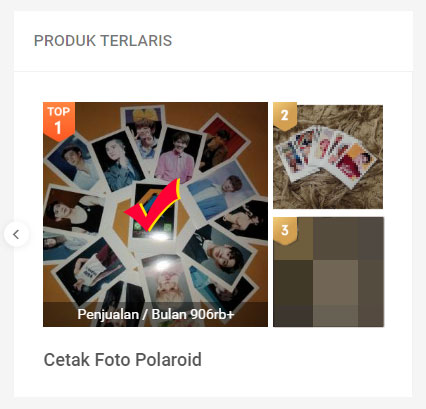Image resolution: width=426 pixels, height=409 pixels.
Task: Click the gold number 3 rank badge
Action: pyautogui.click(x=285, y=231)
